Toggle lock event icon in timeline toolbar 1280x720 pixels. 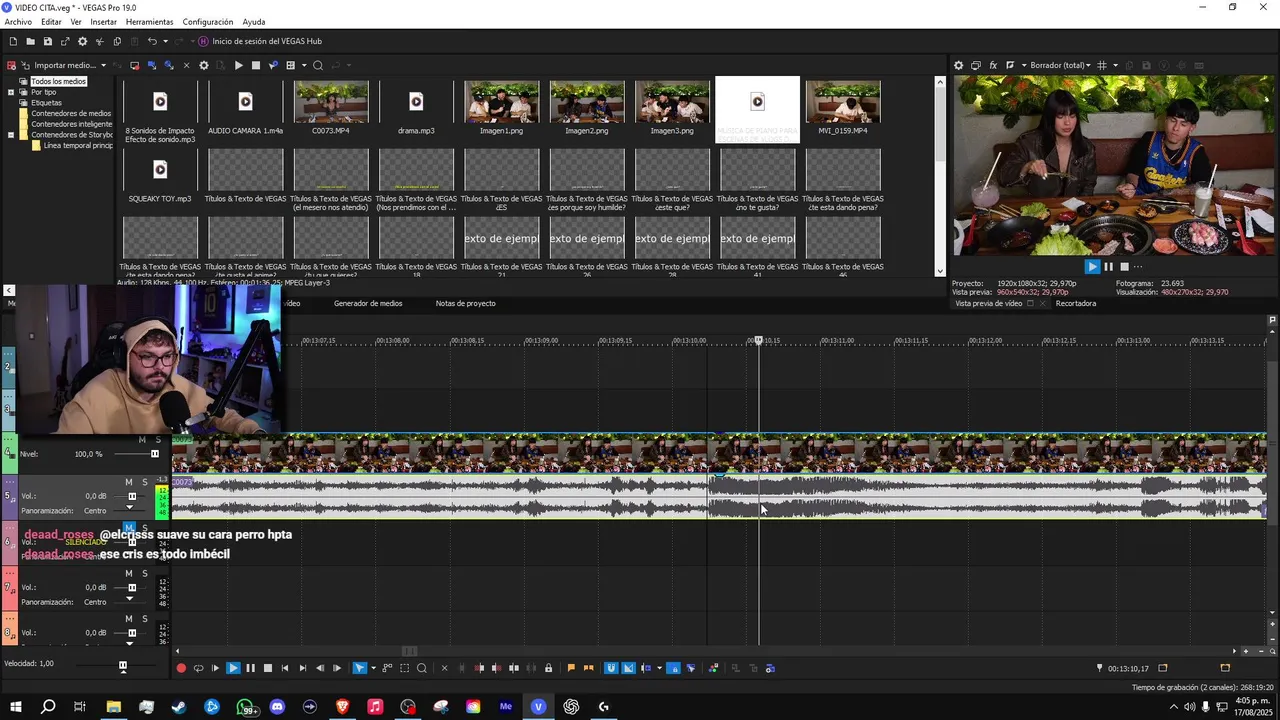click(x=548, y=668)
